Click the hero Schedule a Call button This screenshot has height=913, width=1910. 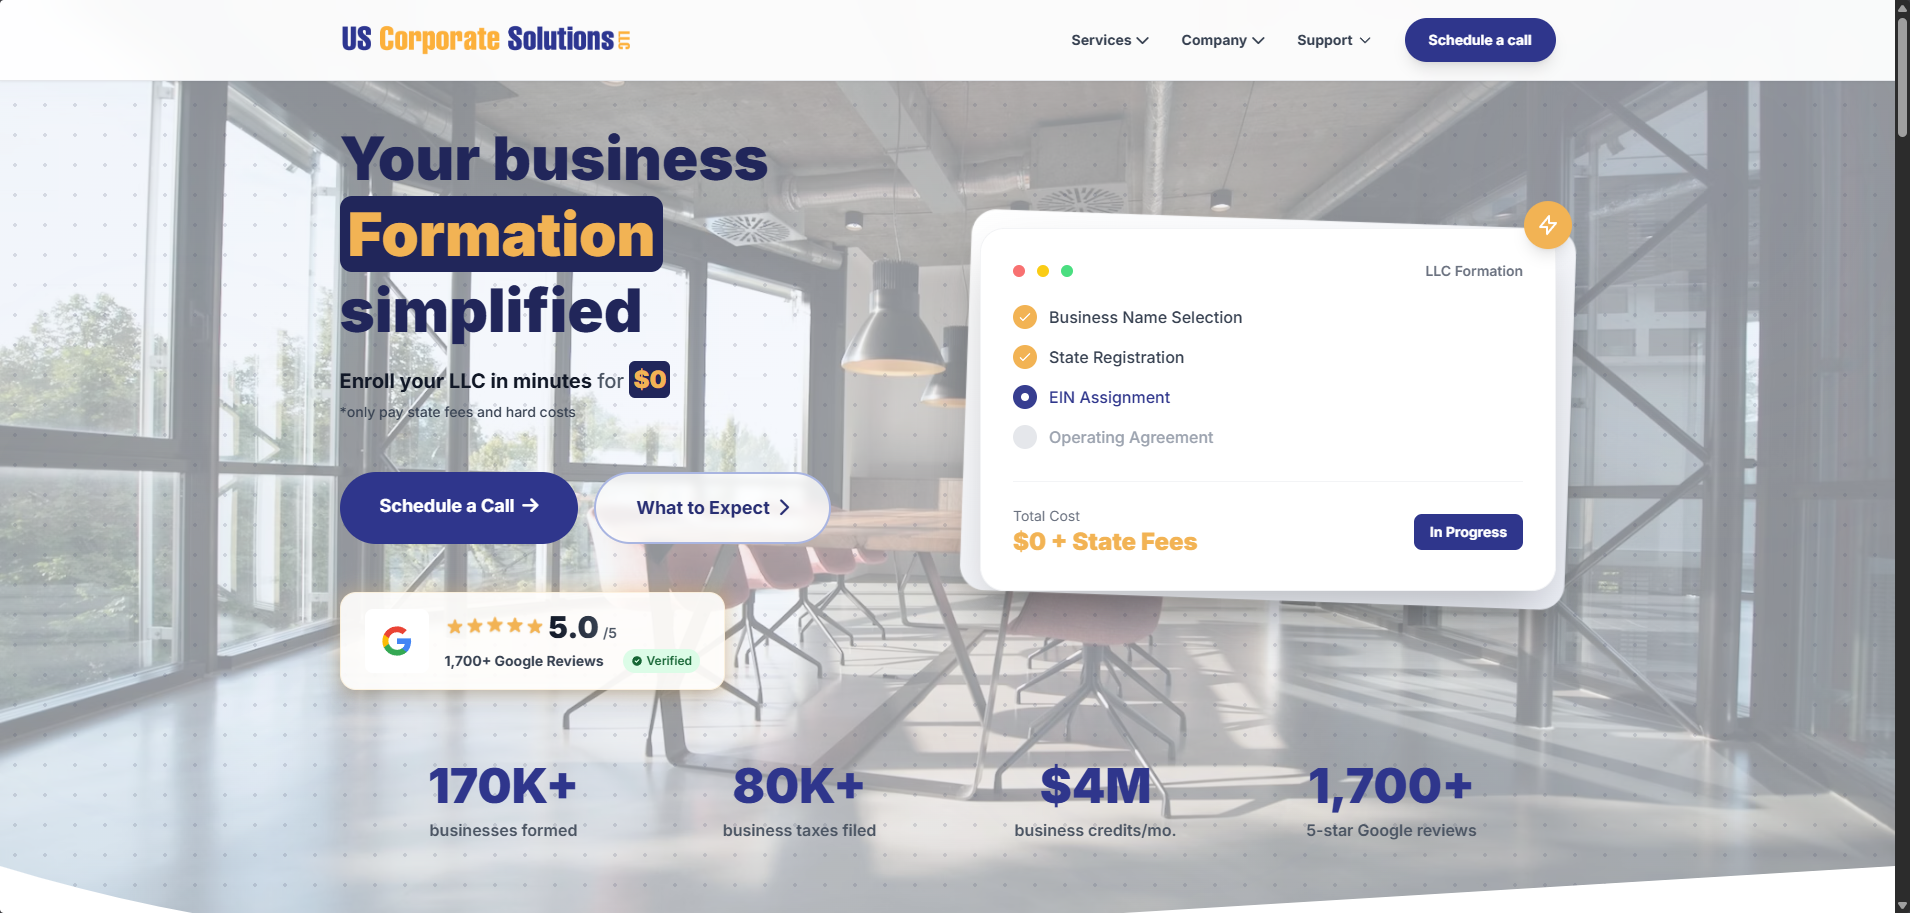tap(459, 507)
